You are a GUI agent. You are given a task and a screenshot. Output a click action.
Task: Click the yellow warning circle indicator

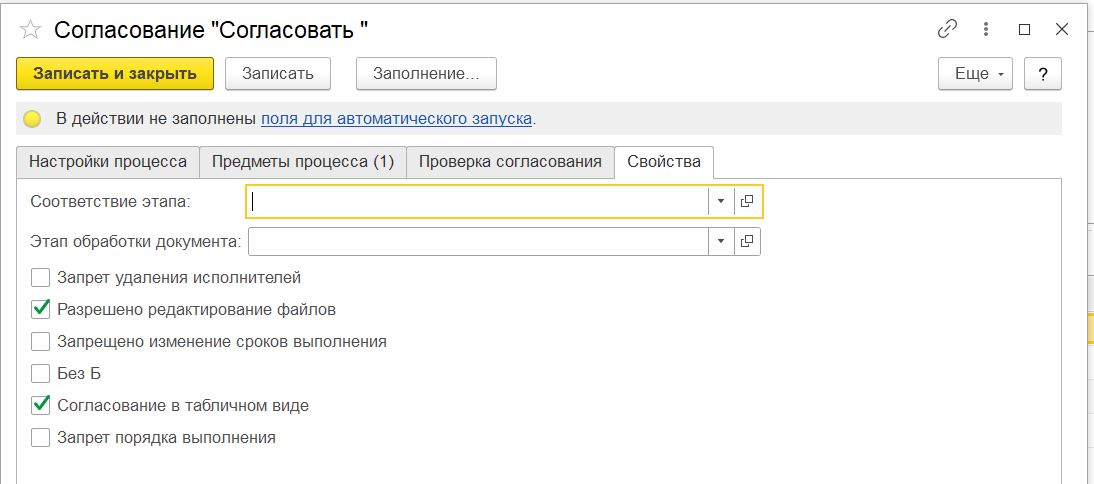(x=32, y=119)
